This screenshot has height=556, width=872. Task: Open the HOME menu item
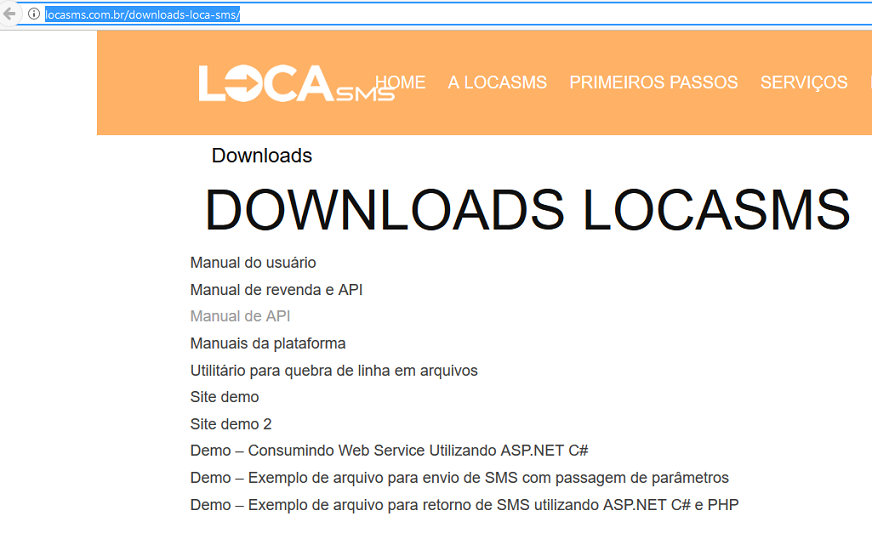tap(400, 82)
